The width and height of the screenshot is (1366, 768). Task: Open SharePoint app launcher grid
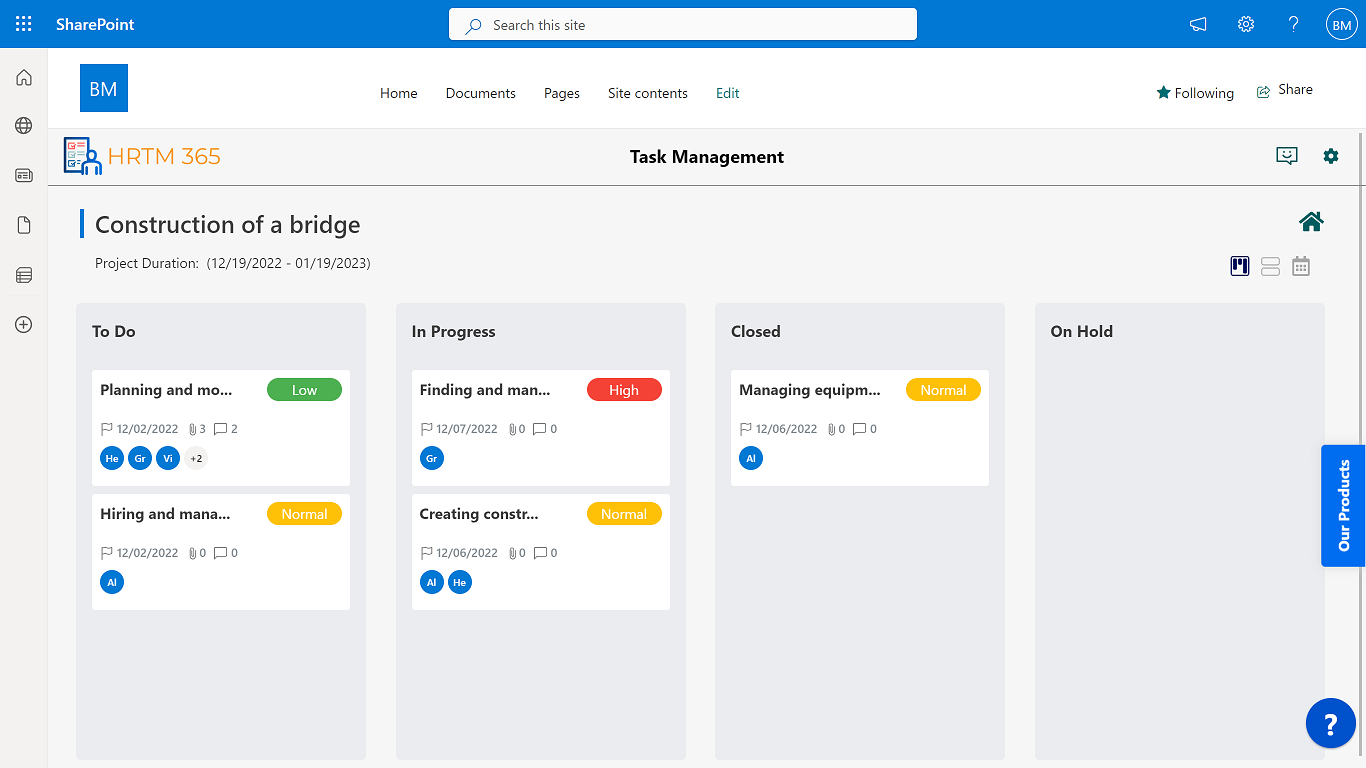(x=24, y=24)
